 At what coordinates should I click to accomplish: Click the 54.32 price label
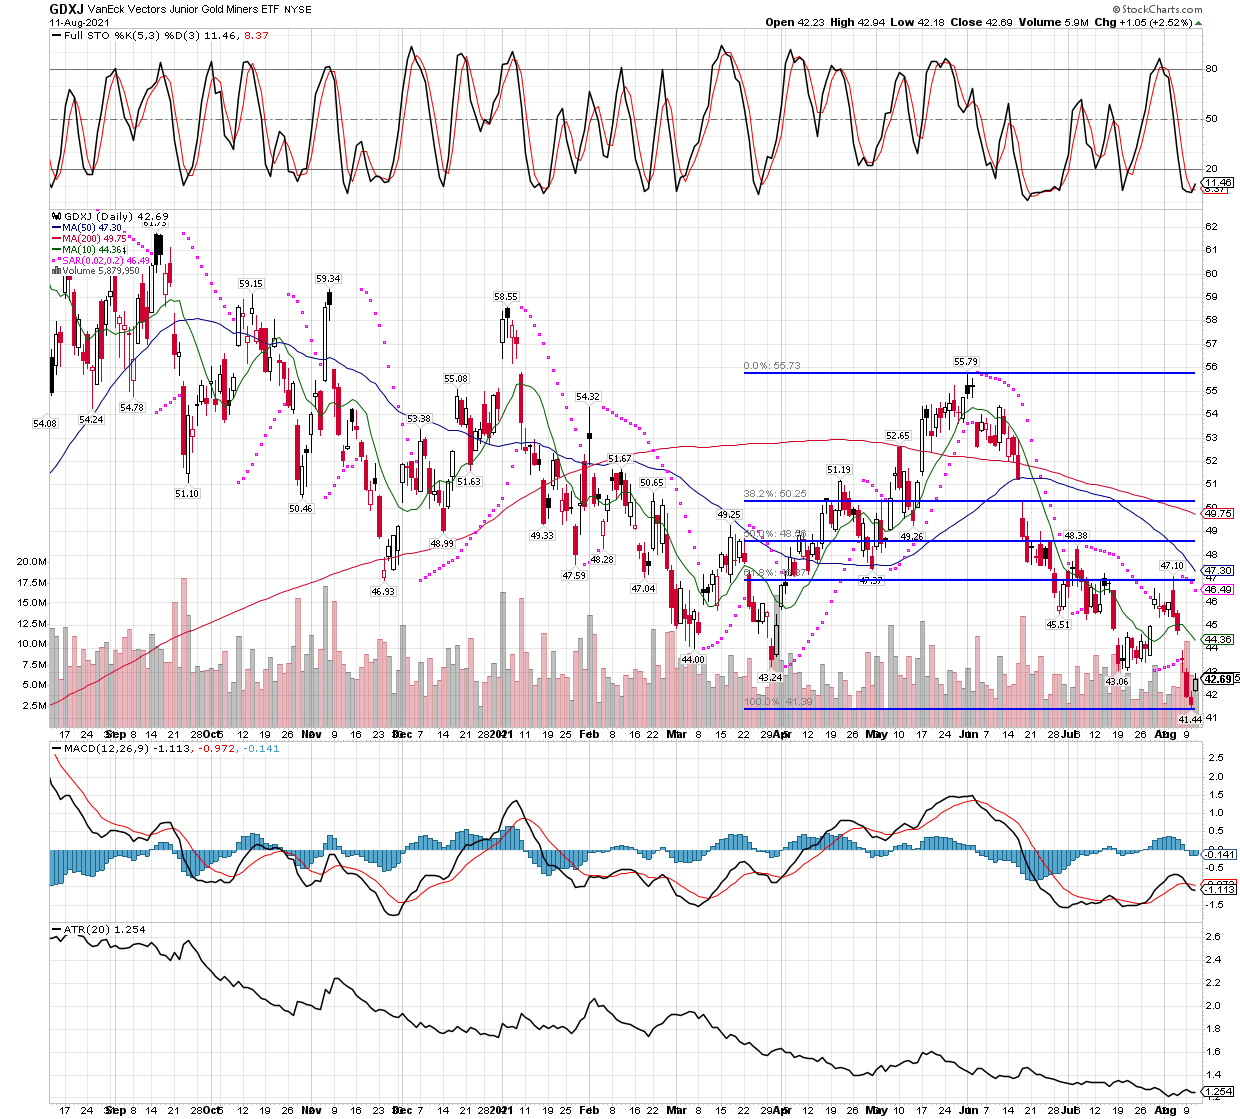tap(588, 397)
